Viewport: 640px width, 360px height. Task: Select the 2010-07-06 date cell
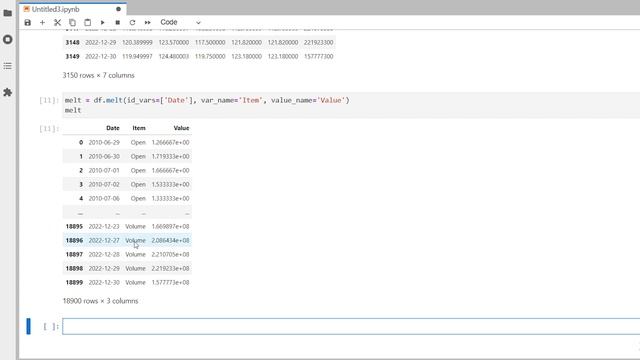click(x=104, y=198)
